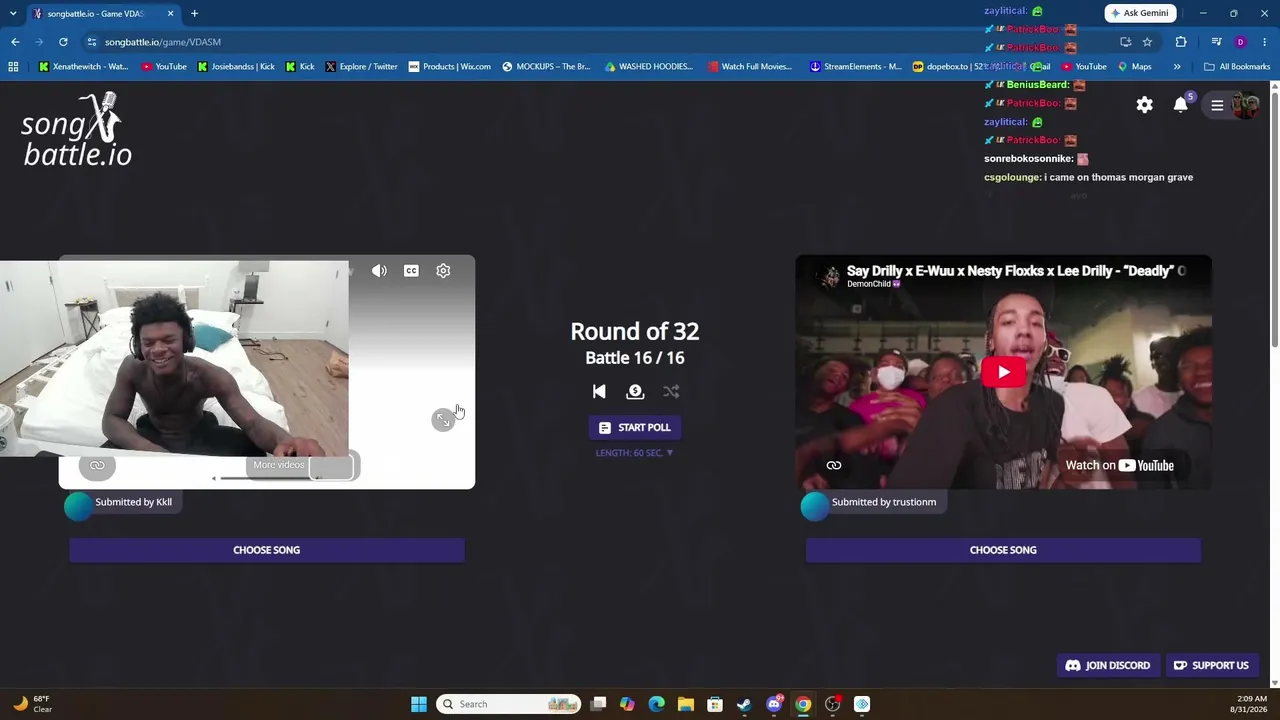The image size is (1280, 720).
Task: Select the songbattle.io browser tab
Action: [103, 14]
